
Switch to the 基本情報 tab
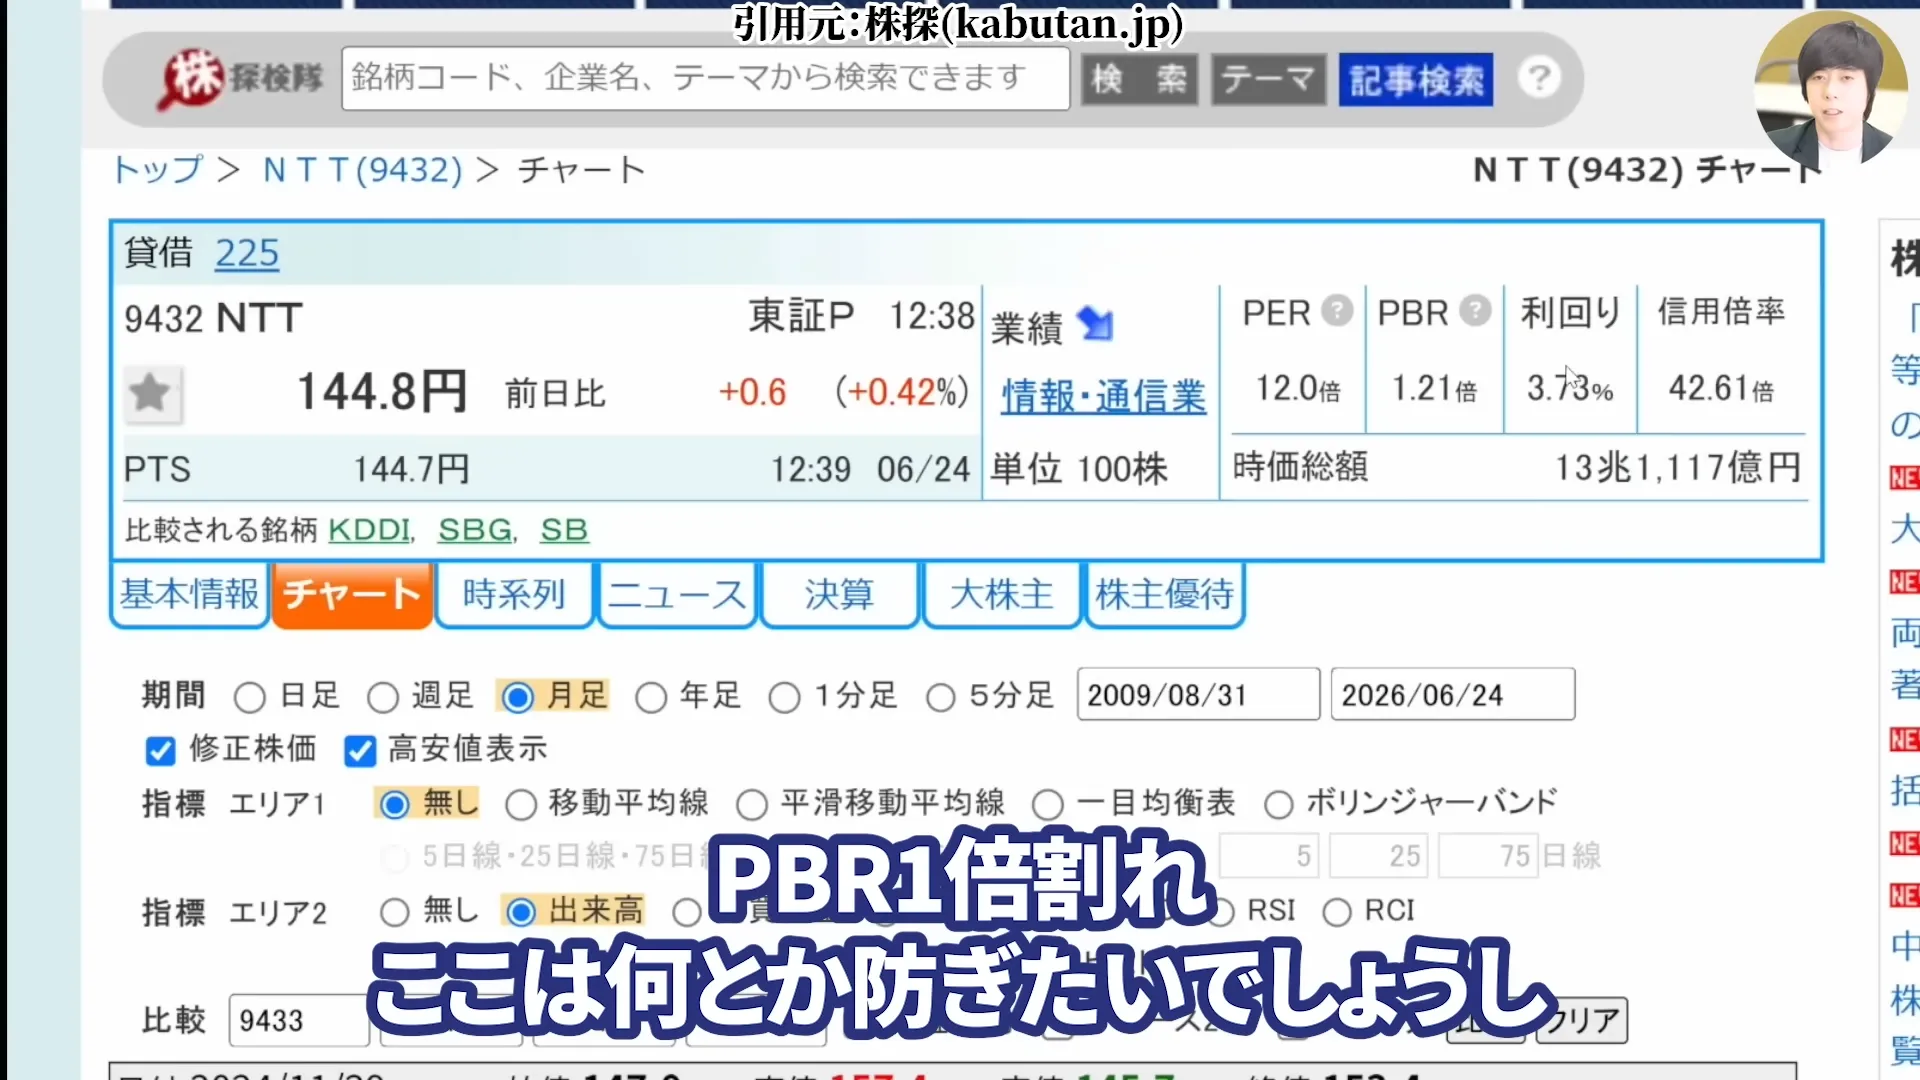pyautogui.click(x=190, y=595)
